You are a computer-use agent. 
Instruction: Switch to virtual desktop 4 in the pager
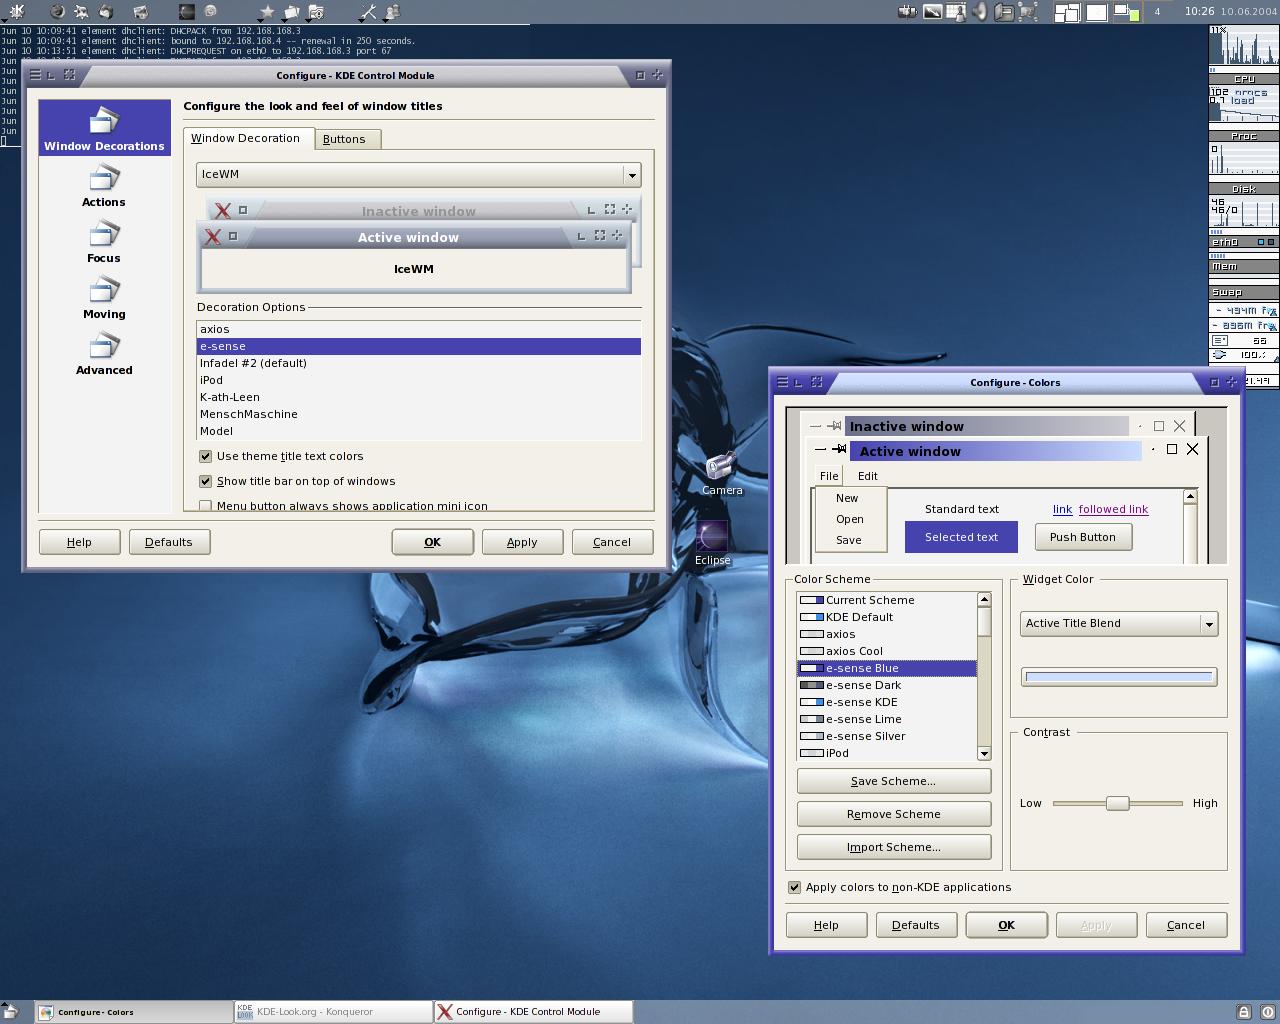1157,12
